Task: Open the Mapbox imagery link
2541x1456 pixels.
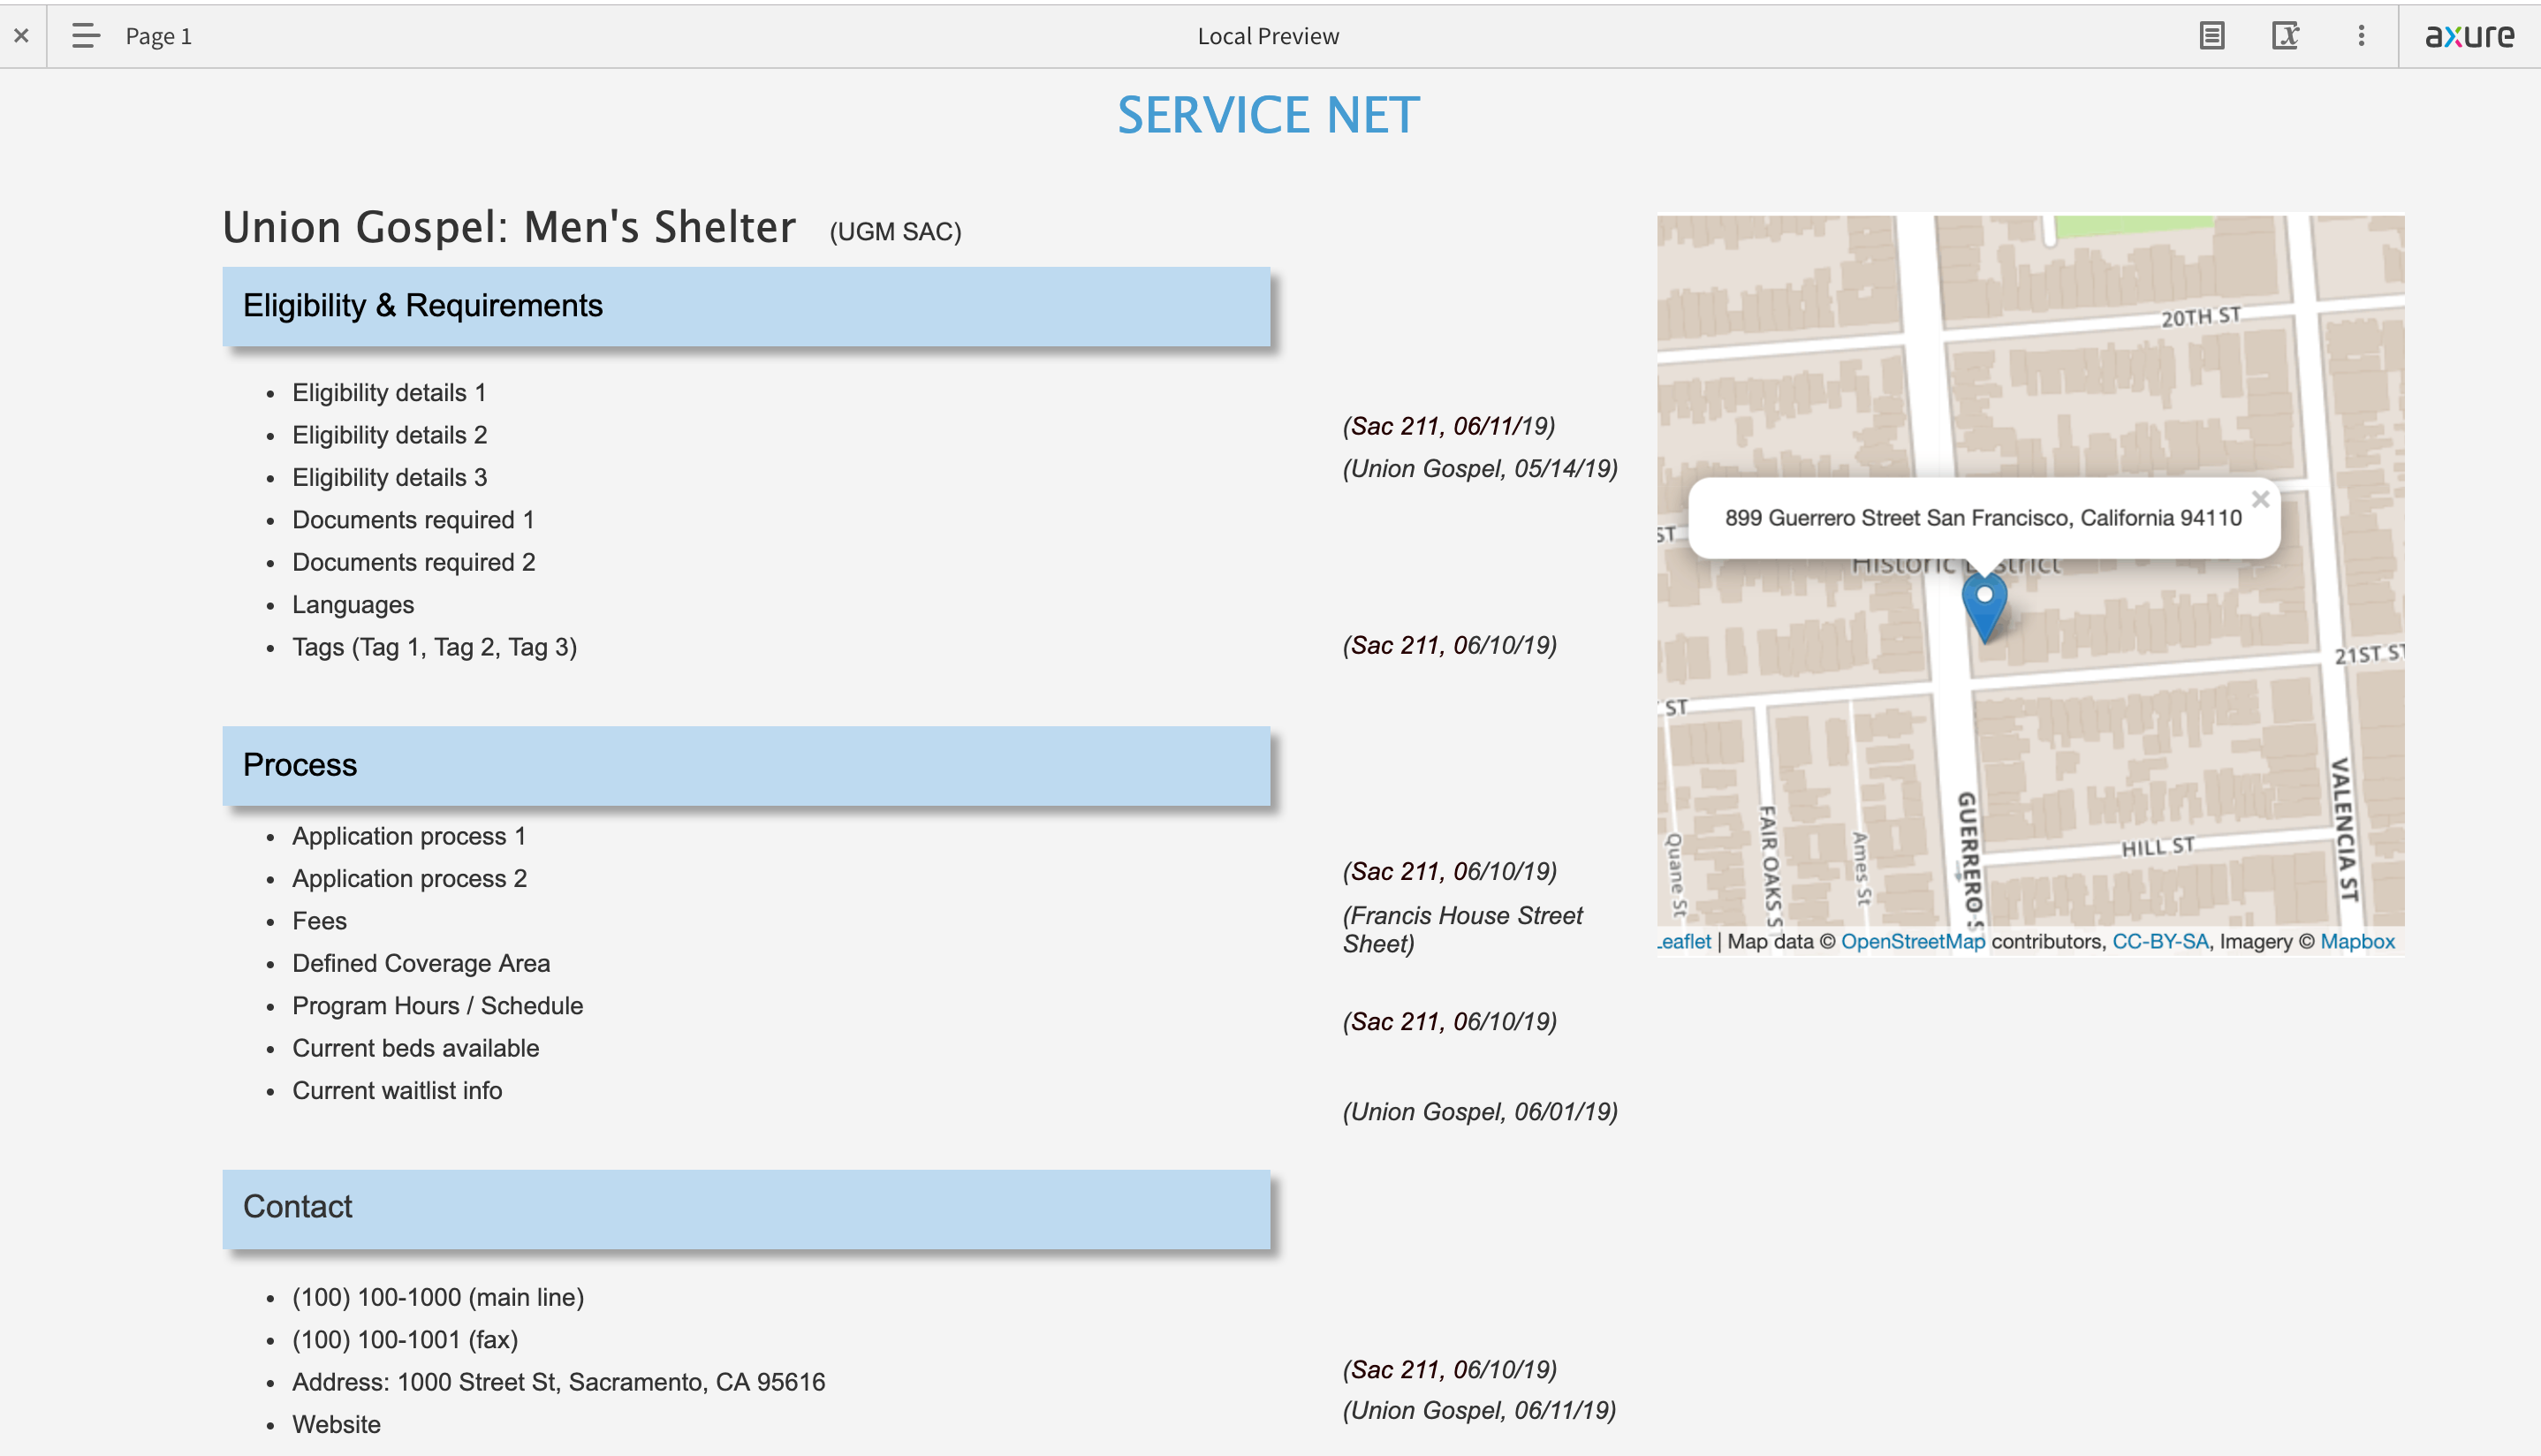Action: (2358, 941)
